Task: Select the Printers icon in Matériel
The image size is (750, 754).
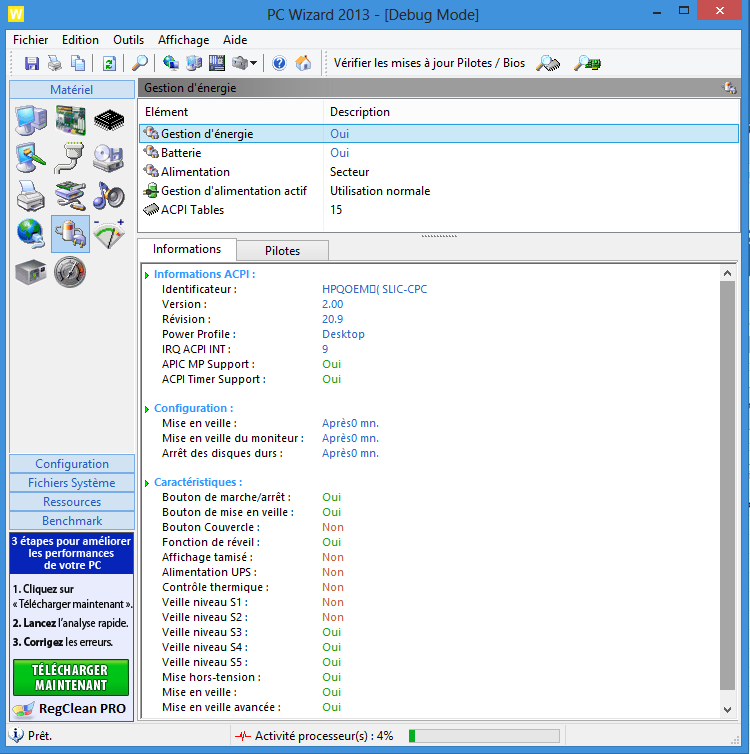Action: 31,196
